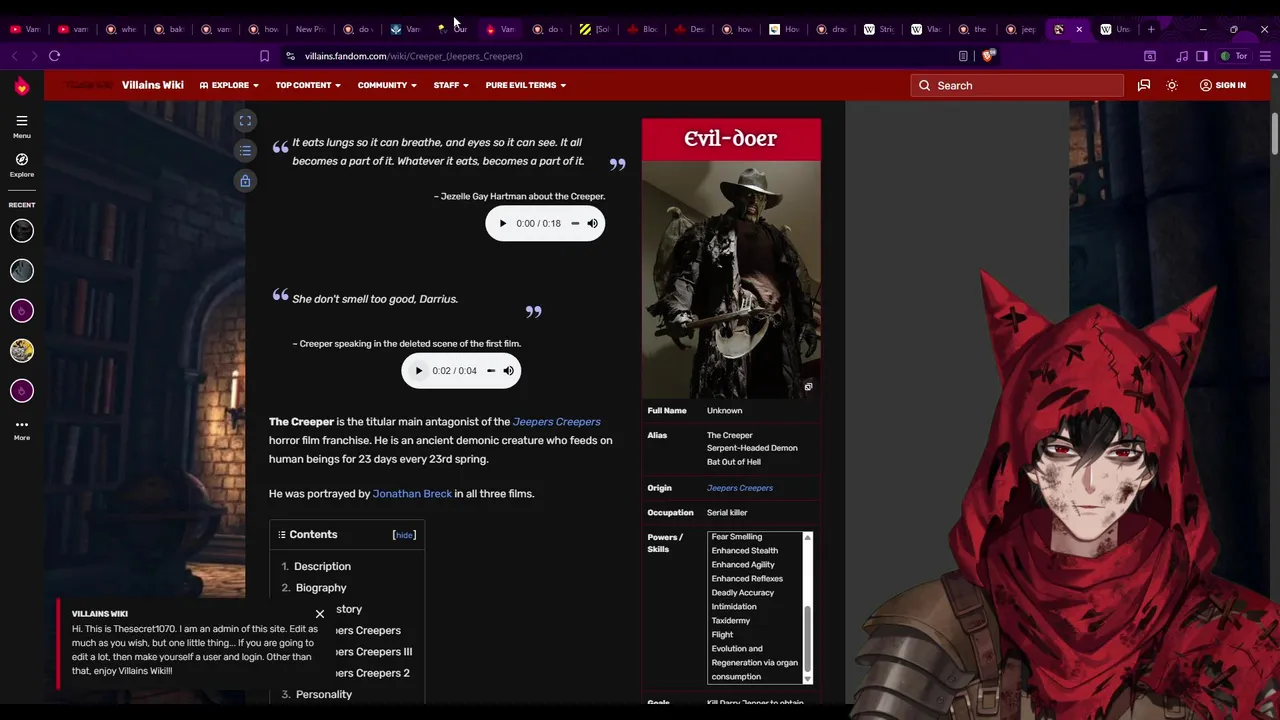Expand the Staff dropdown
This screenshot has height=720, width=1280.
[x=450, y=86]
